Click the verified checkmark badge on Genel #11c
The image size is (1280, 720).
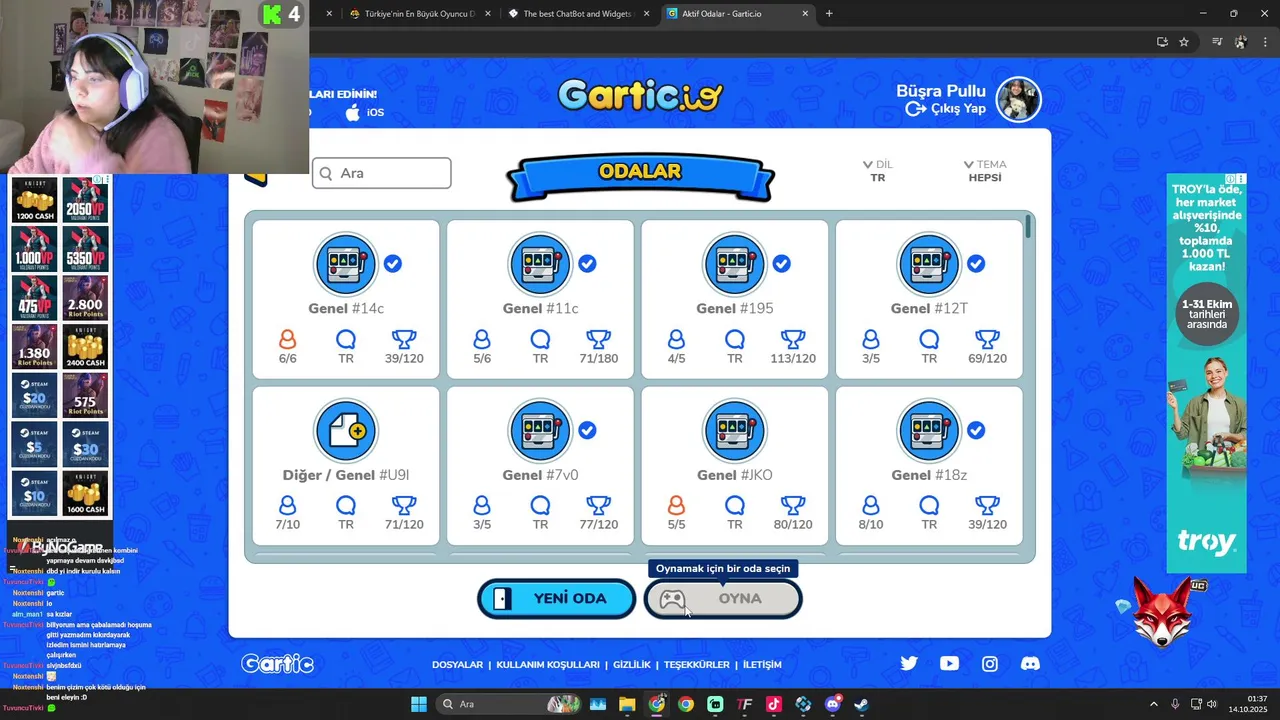587,263
